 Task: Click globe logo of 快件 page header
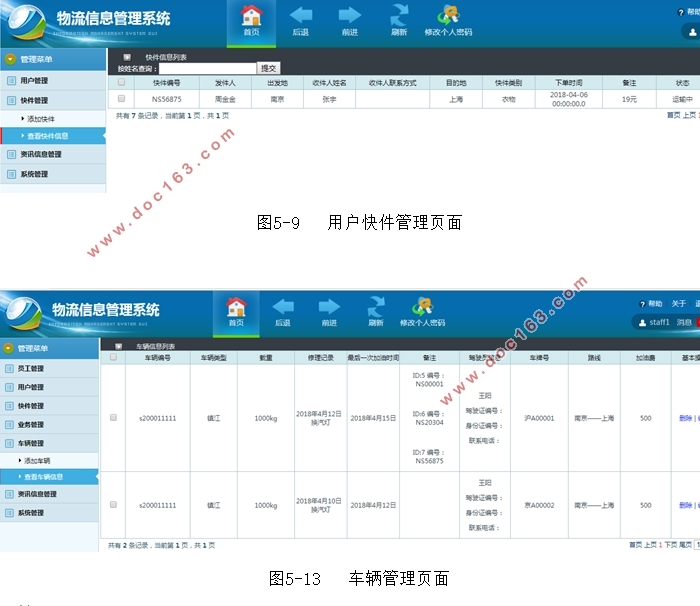tap(26, 21)
